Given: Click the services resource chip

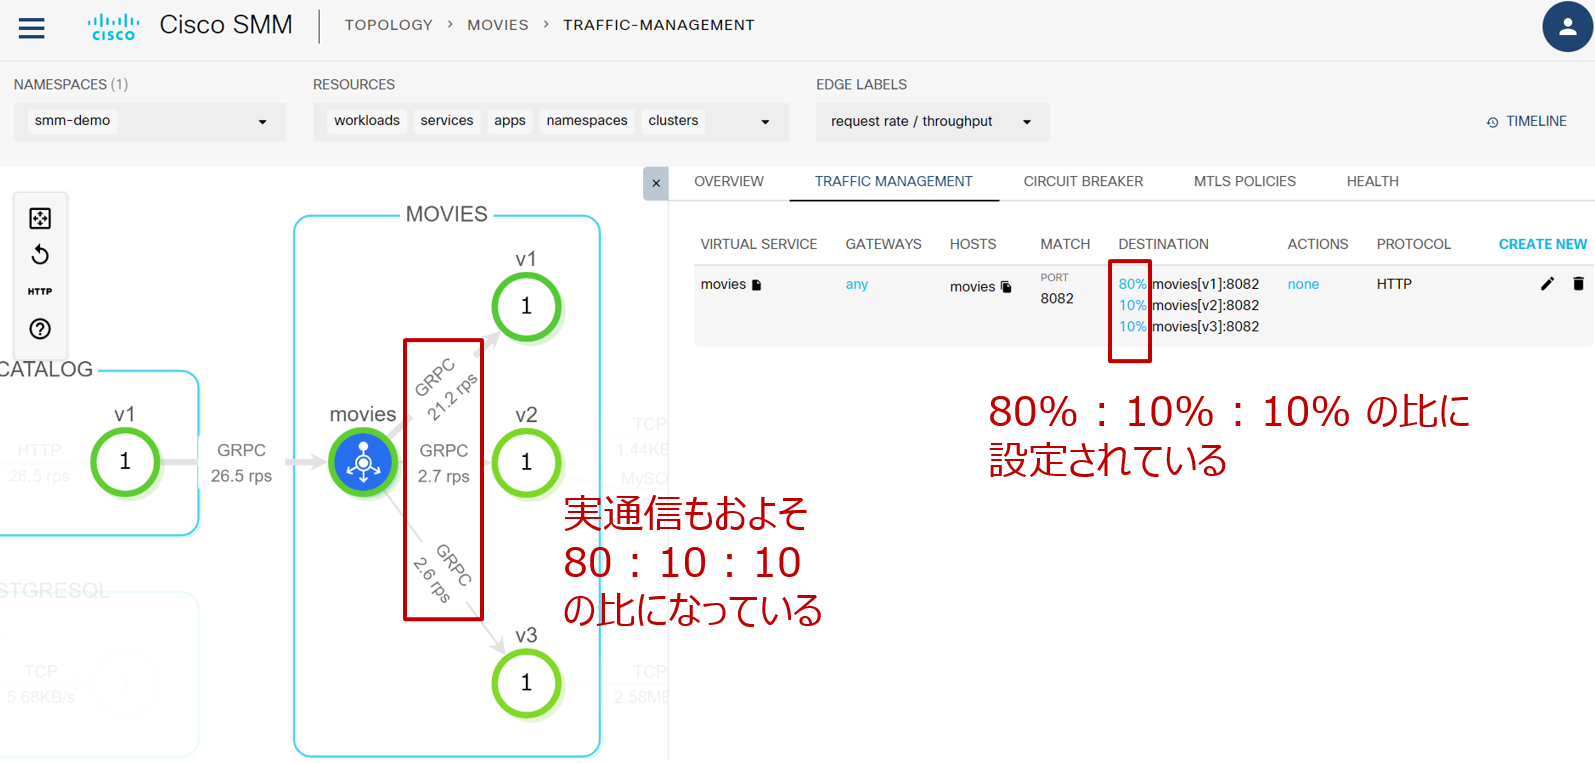Looking at the screenshot, I should point(447,121).
